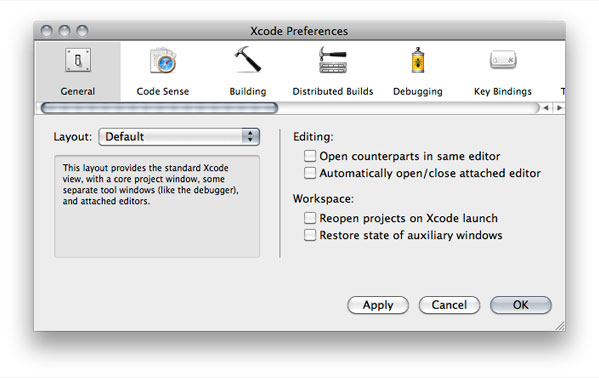Viewport: 599px width, 378px height.
Task: Confirm with the OK button
Action: tap(521, 305)
